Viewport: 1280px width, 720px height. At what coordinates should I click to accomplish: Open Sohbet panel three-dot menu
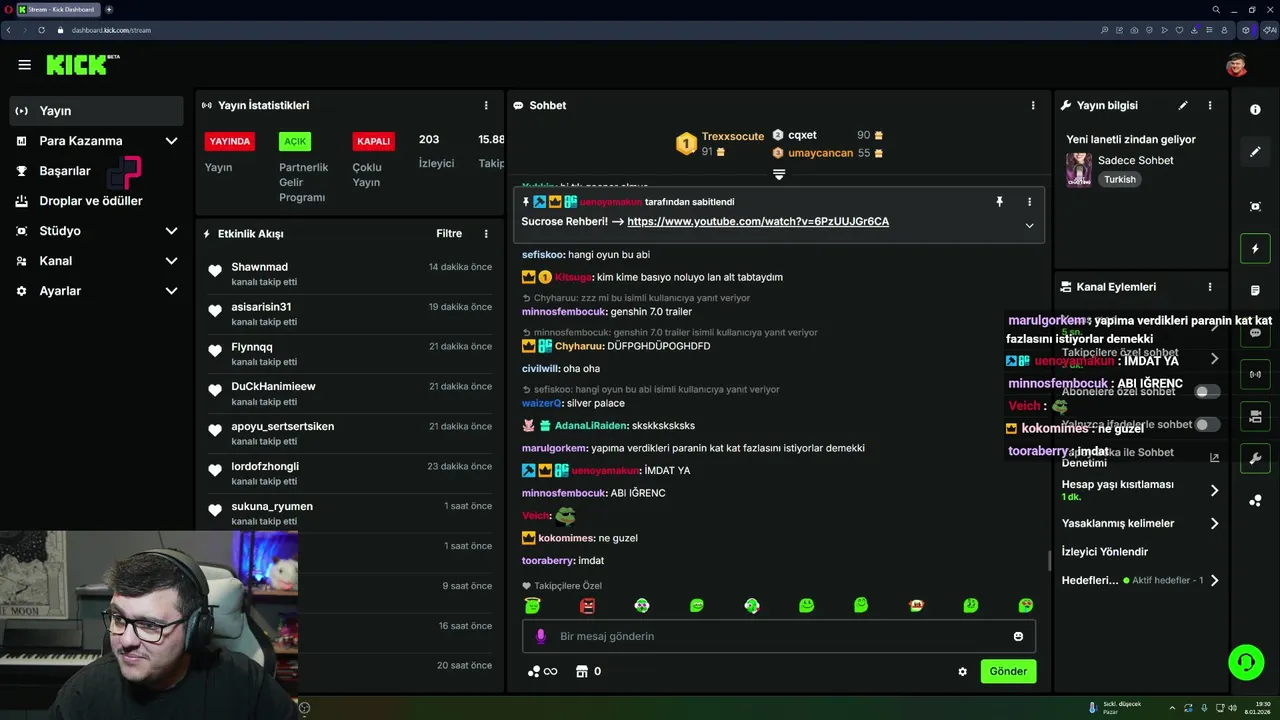[1033, 105]
